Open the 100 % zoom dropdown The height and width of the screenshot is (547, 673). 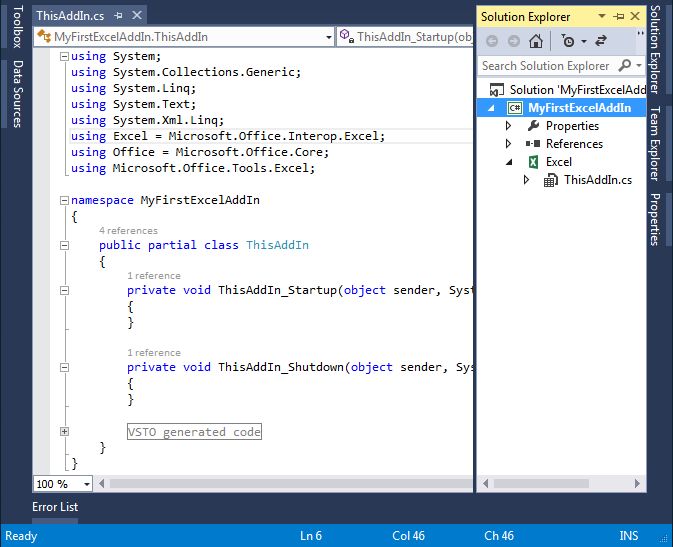coord(87,484)
